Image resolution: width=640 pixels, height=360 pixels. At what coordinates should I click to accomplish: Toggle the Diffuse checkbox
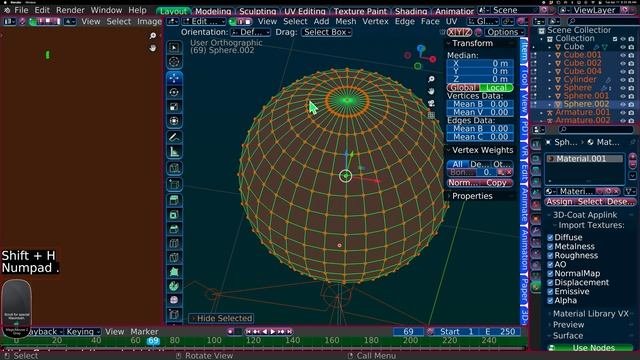(x=550, y=238)
